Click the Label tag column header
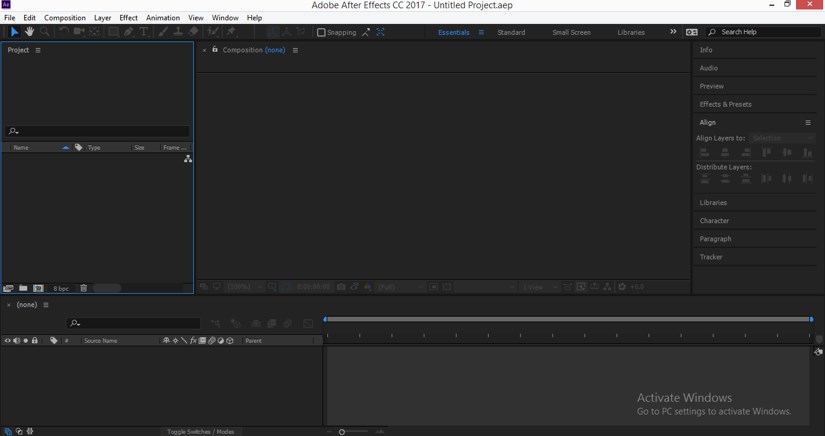825x436 pixels. pyautogui.click(x=78, y=148)
